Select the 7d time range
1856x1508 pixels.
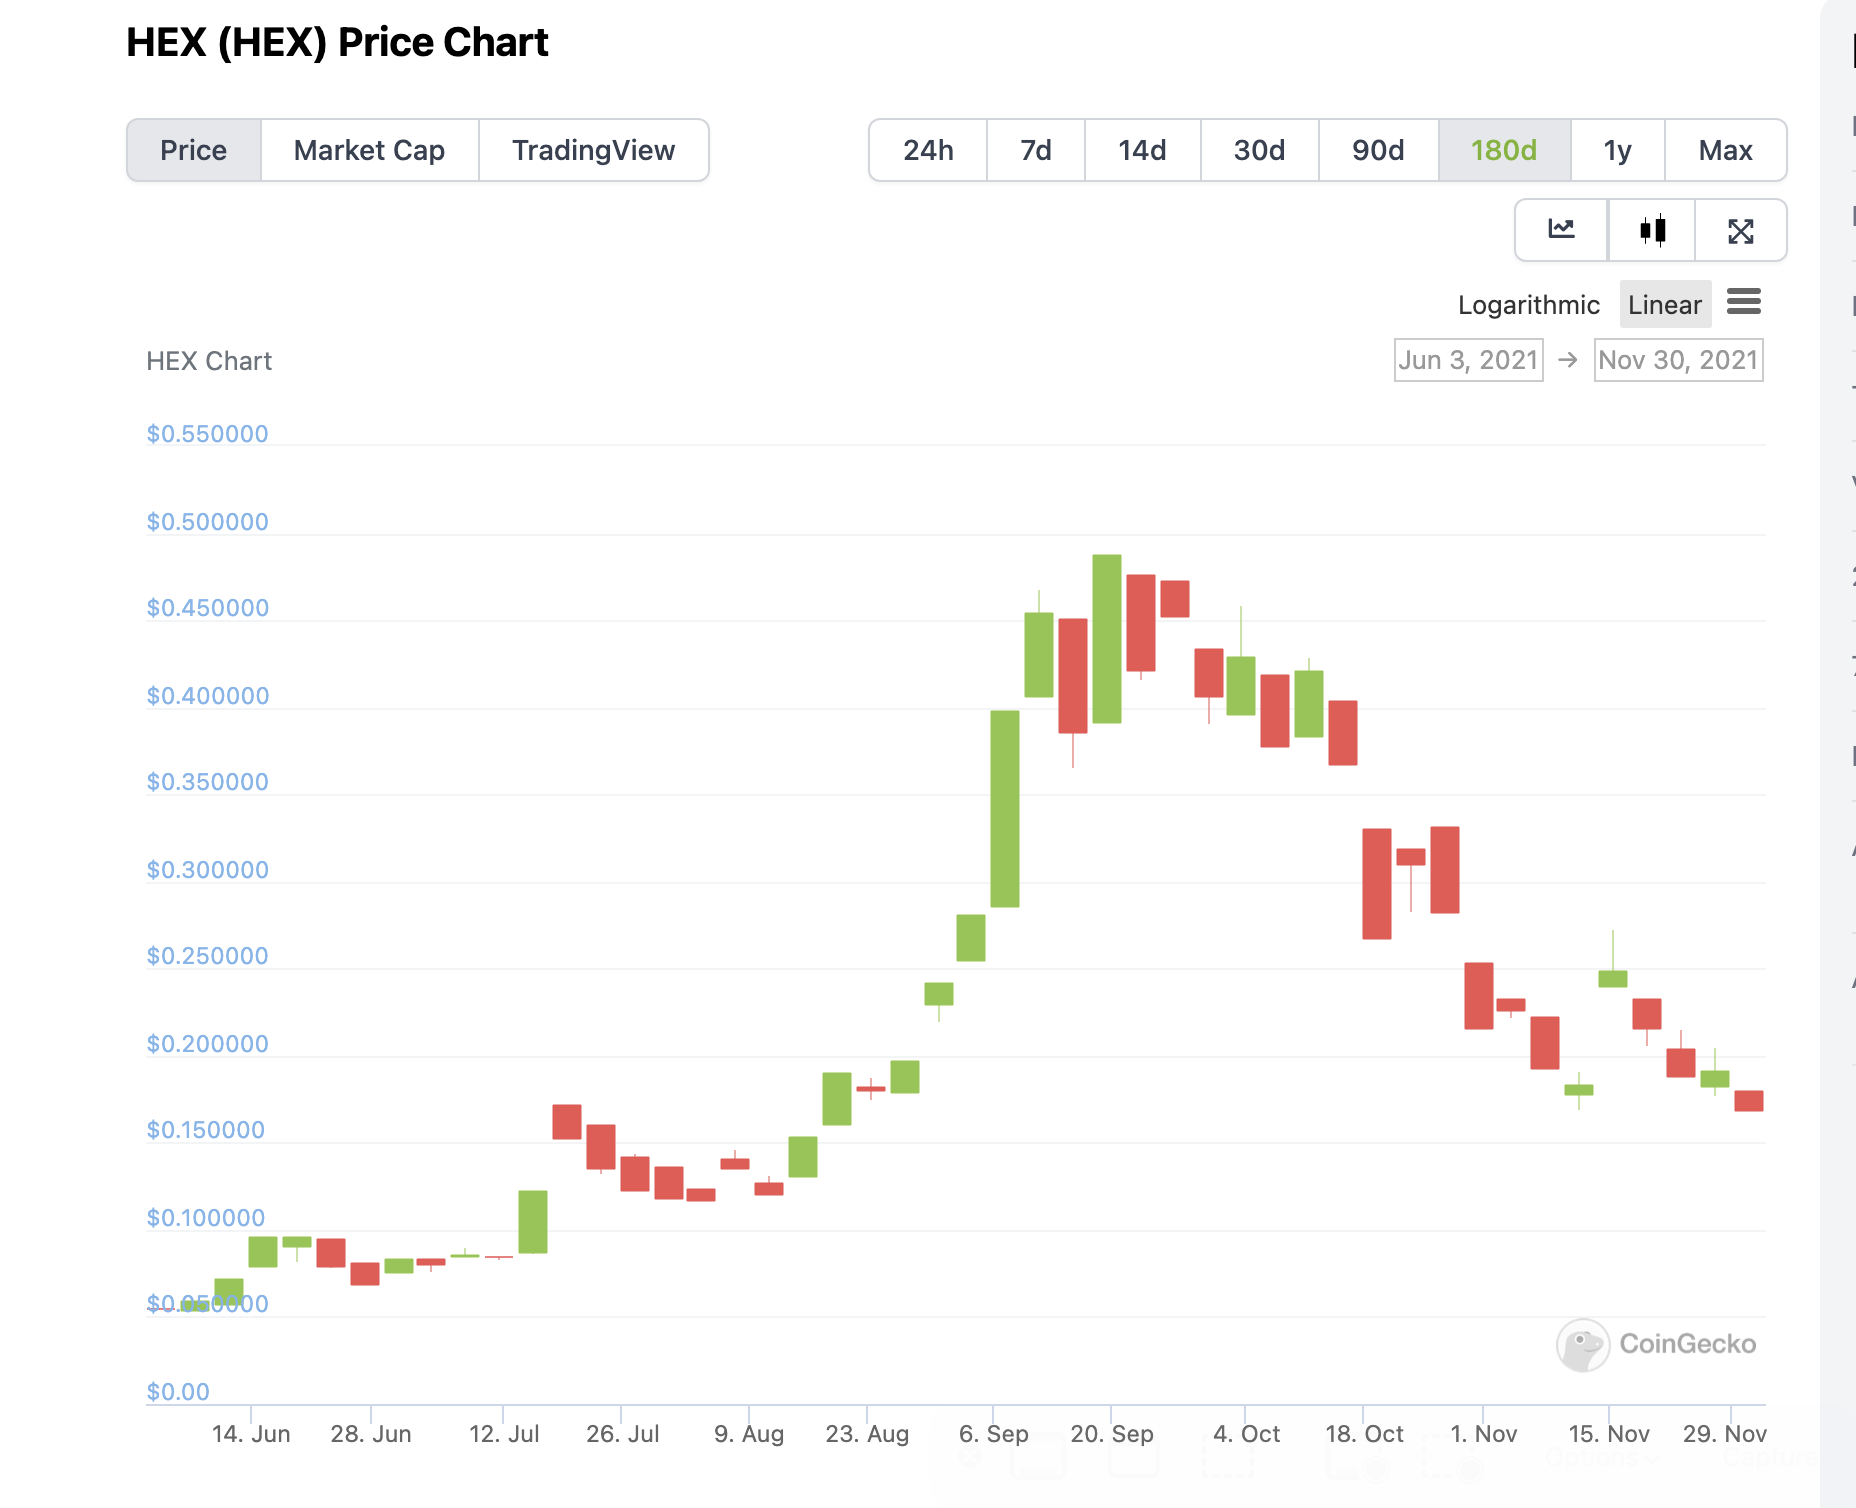click(x=1036, y=150)
